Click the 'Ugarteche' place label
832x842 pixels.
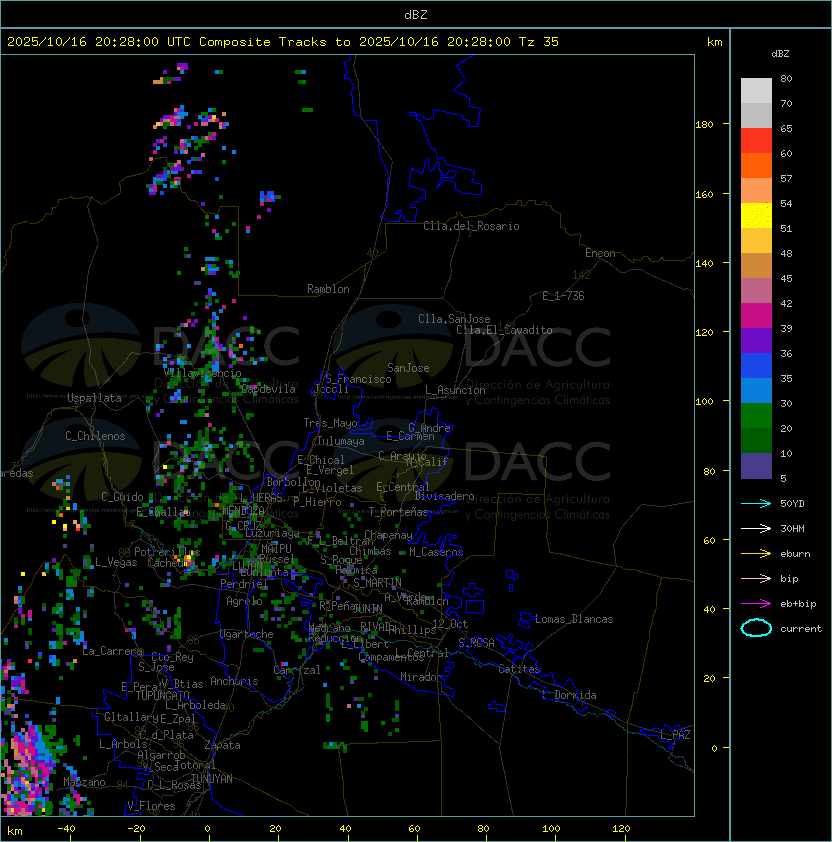click(x=247, y=634)
